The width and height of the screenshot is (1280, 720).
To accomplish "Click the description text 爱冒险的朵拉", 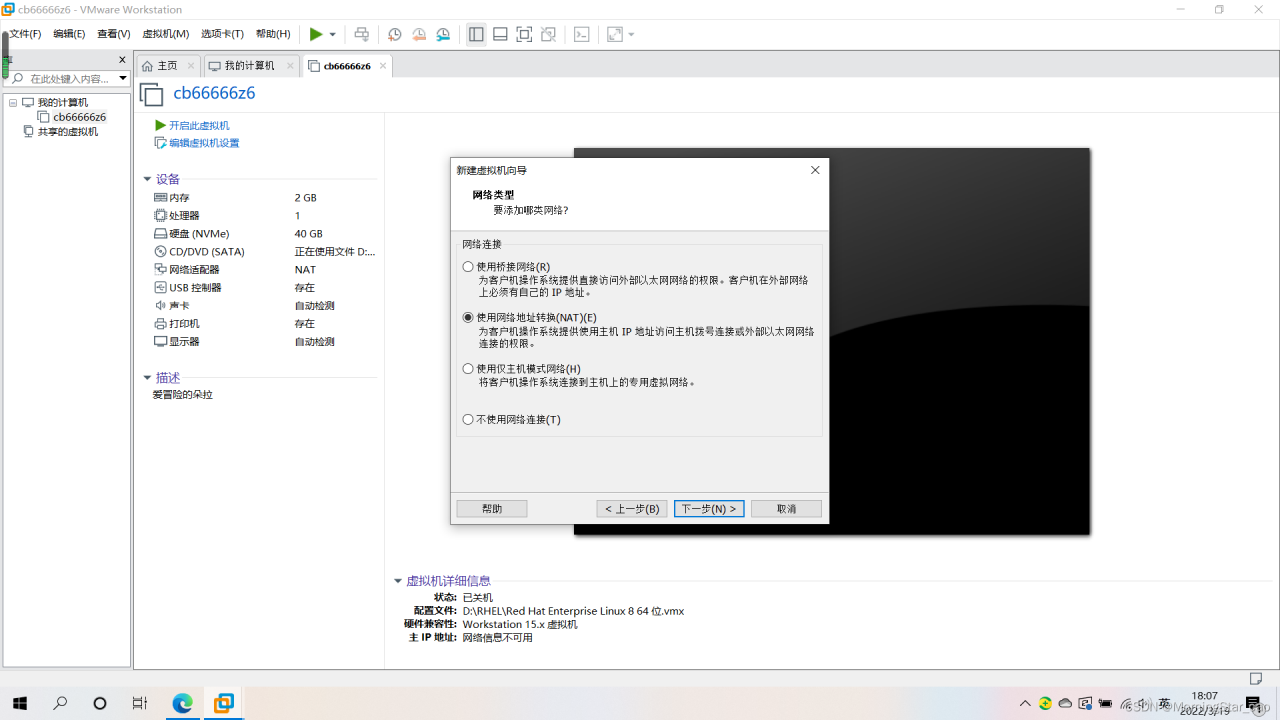I will pyautogui.click(x=182, y=395).
